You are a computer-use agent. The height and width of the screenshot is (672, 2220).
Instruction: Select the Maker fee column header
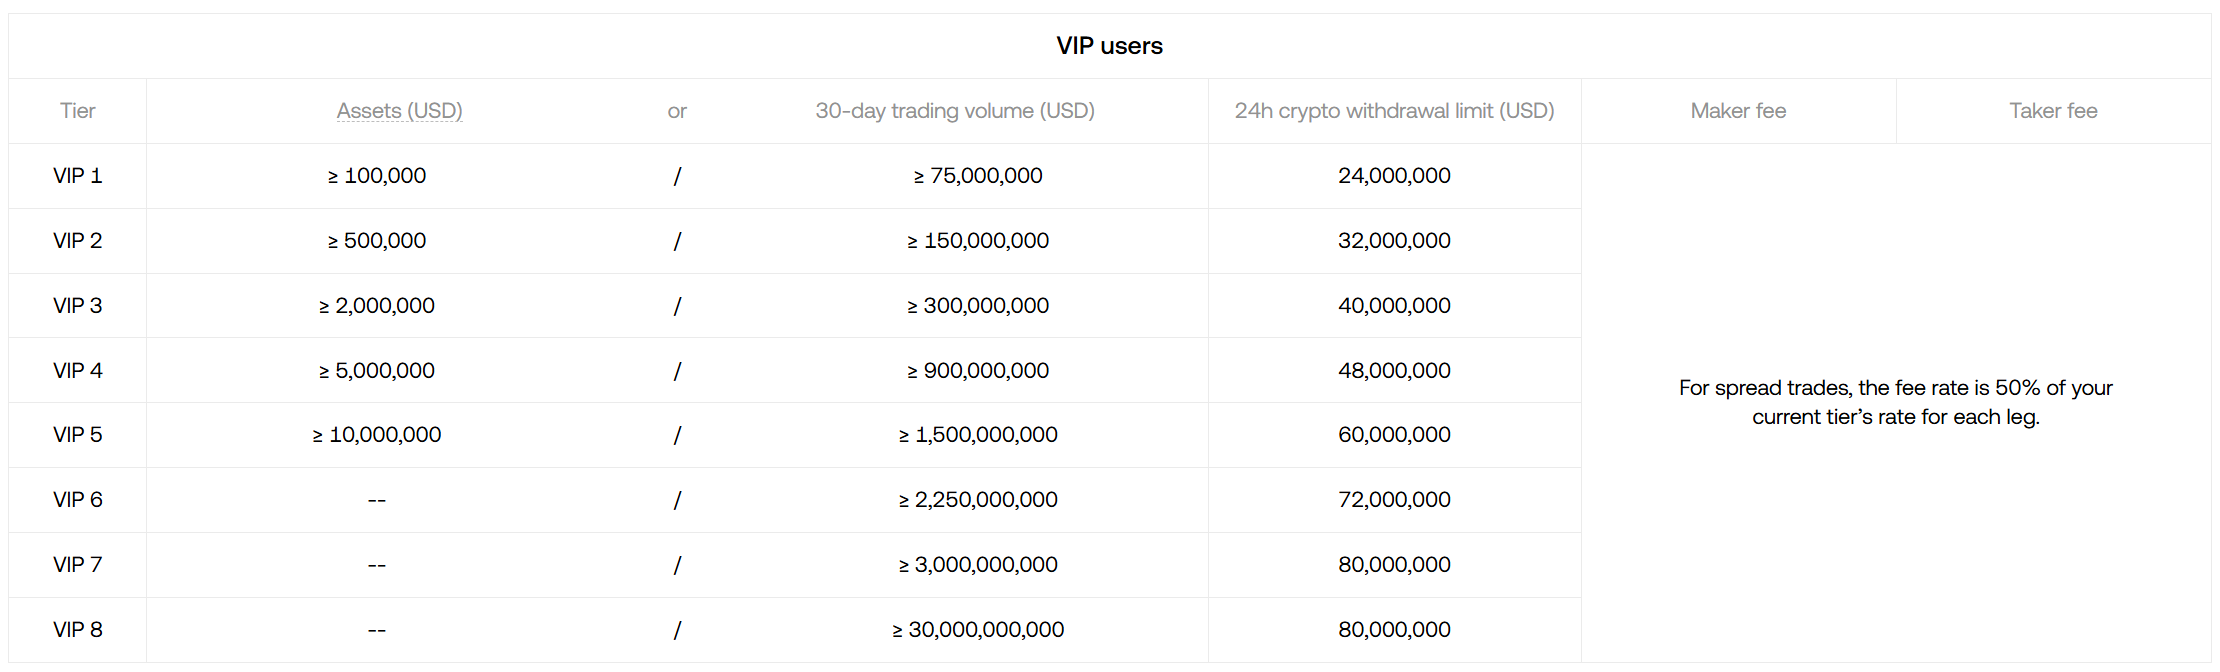click(x=1738, y=111)
